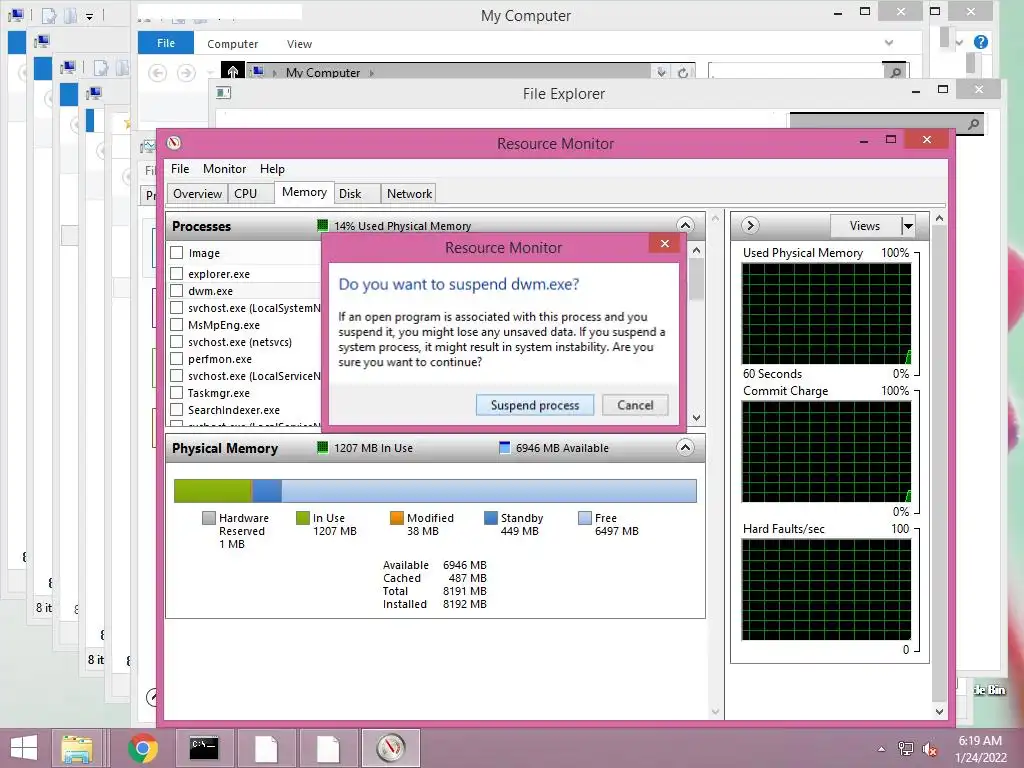Open the Windows Start button
This screenshot has height=768, width=1024.
(24, 748)
